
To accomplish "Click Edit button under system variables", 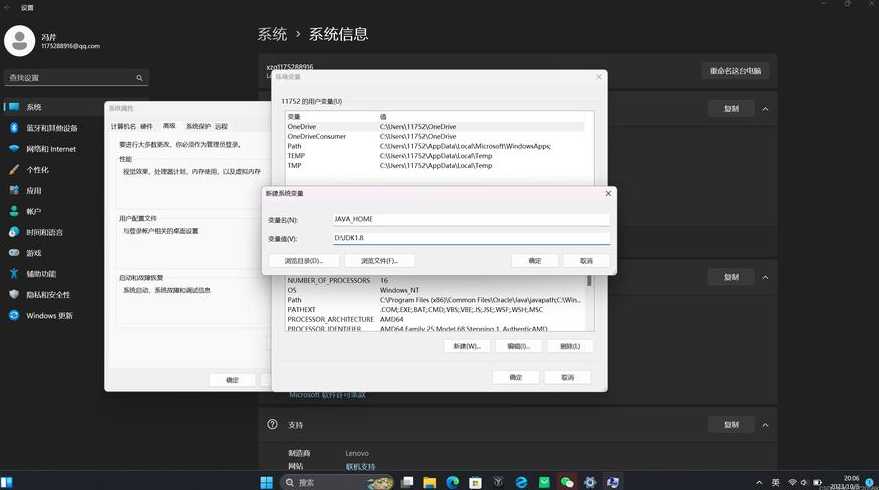I will pyautogui.click(x=519, y=346).
